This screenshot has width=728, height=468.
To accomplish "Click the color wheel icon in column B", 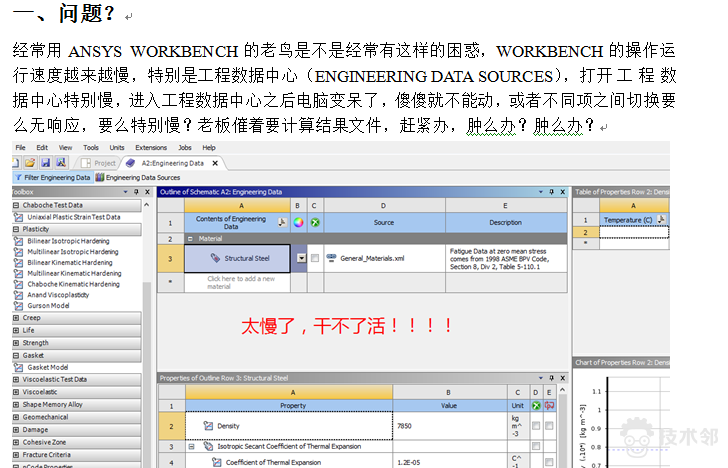I will (299, 222).
